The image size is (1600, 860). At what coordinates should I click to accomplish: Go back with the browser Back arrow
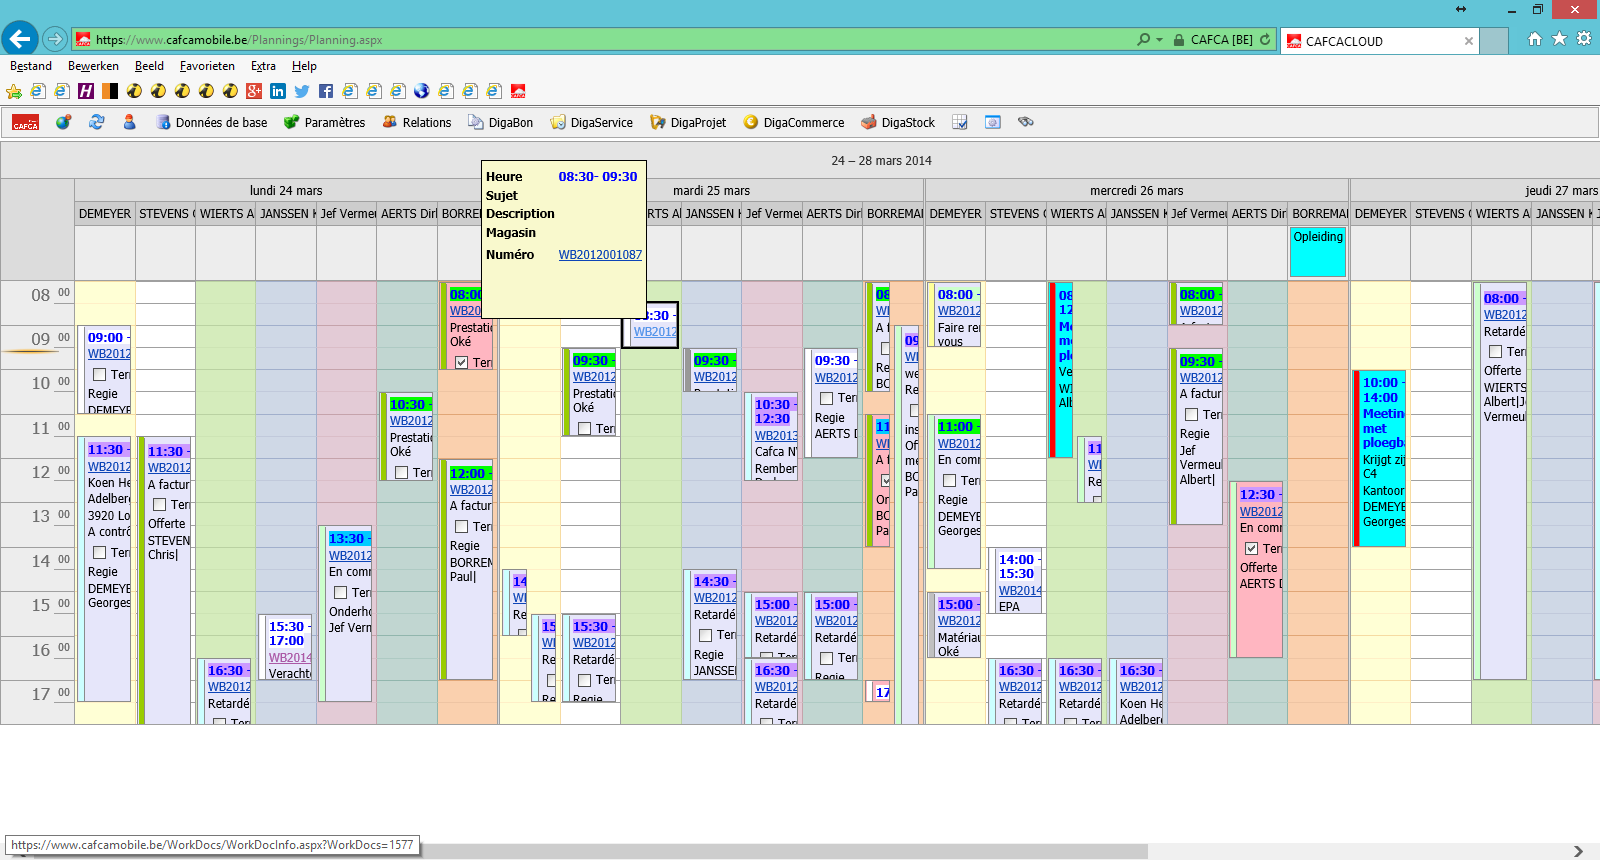[20, 39]
